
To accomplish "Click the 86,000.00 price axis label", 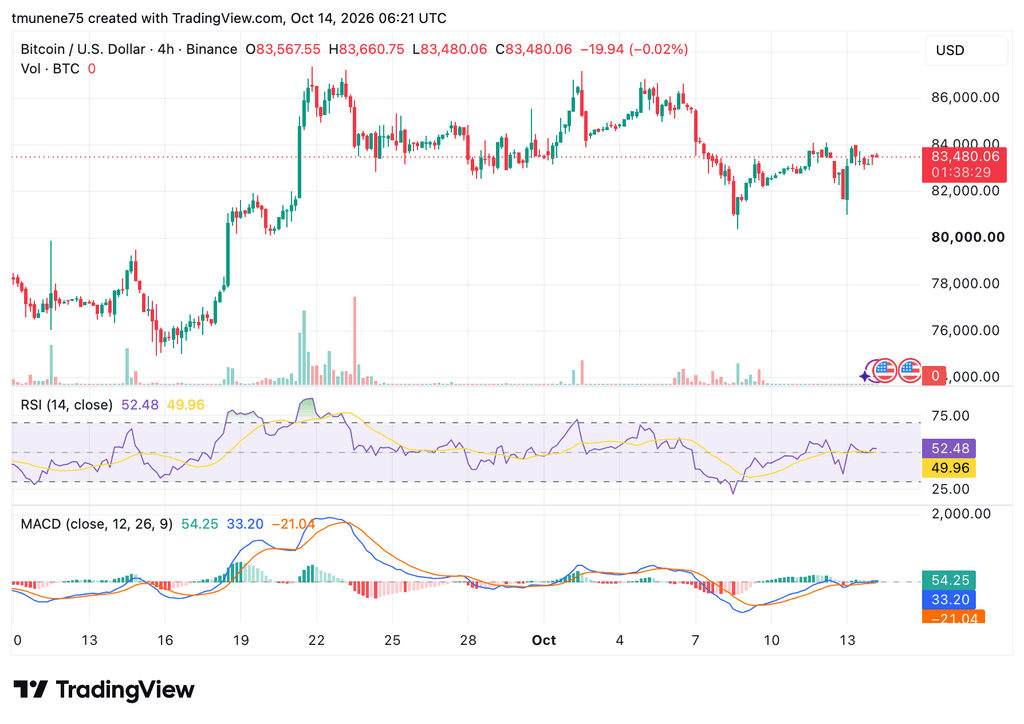I will click(x=965, y=98).
